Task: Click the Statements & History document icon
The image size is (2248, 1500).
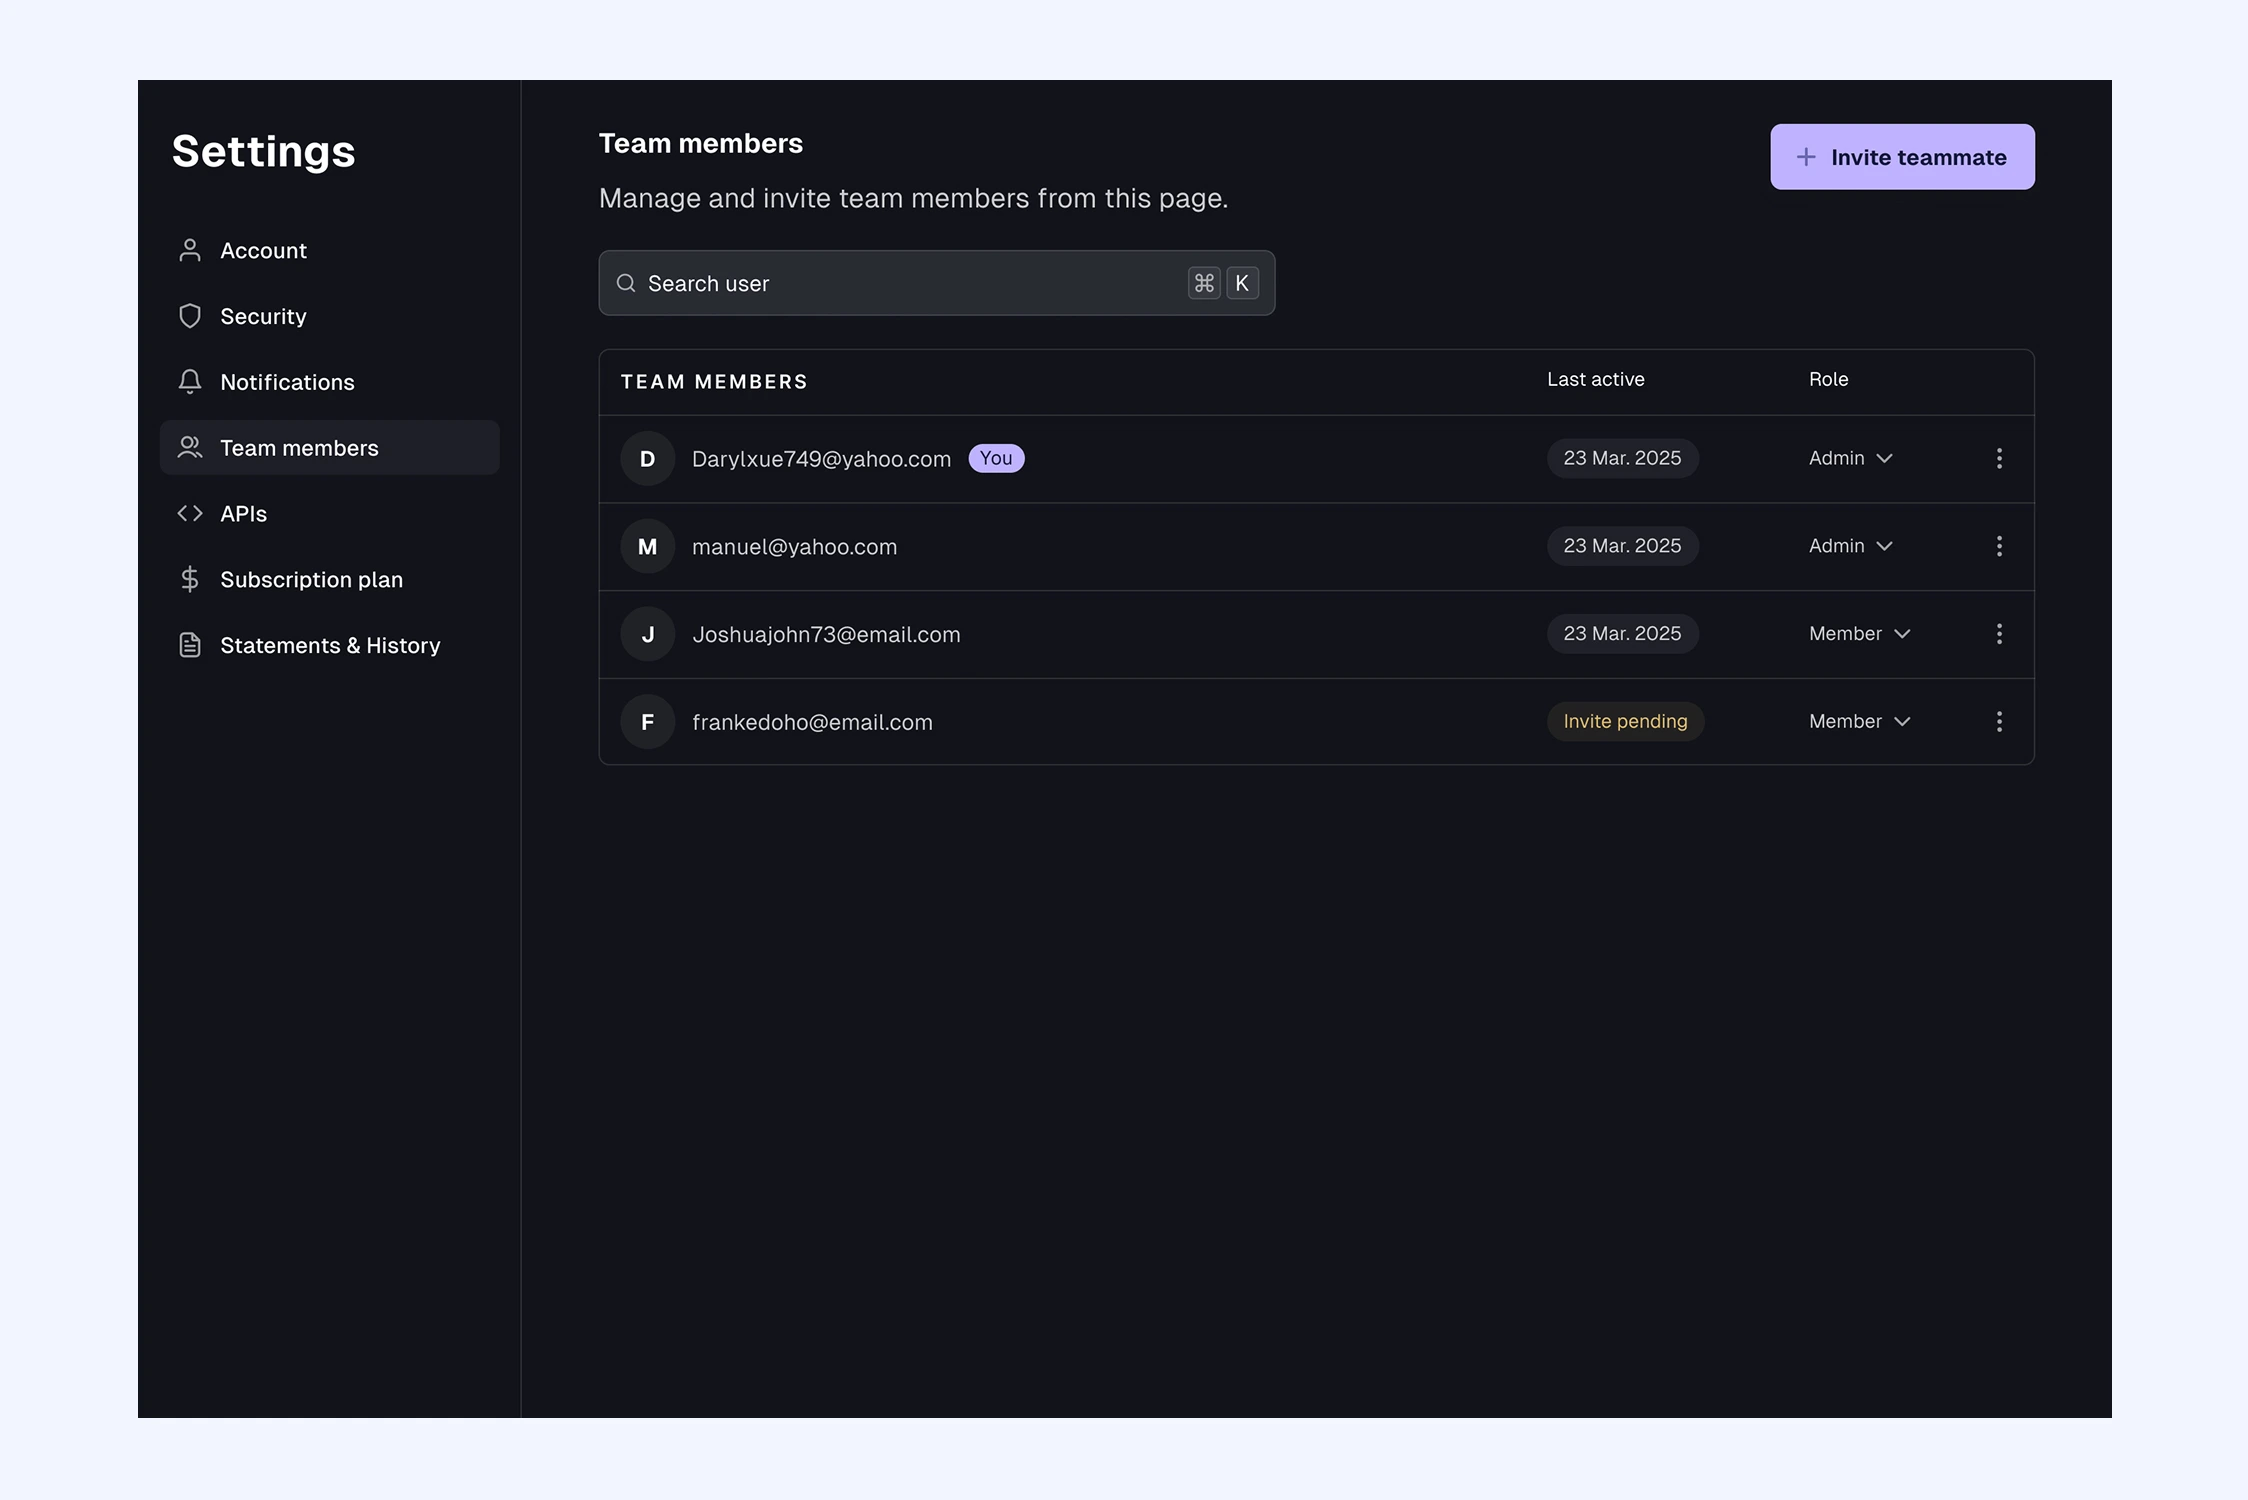Action: coord(190,645)
